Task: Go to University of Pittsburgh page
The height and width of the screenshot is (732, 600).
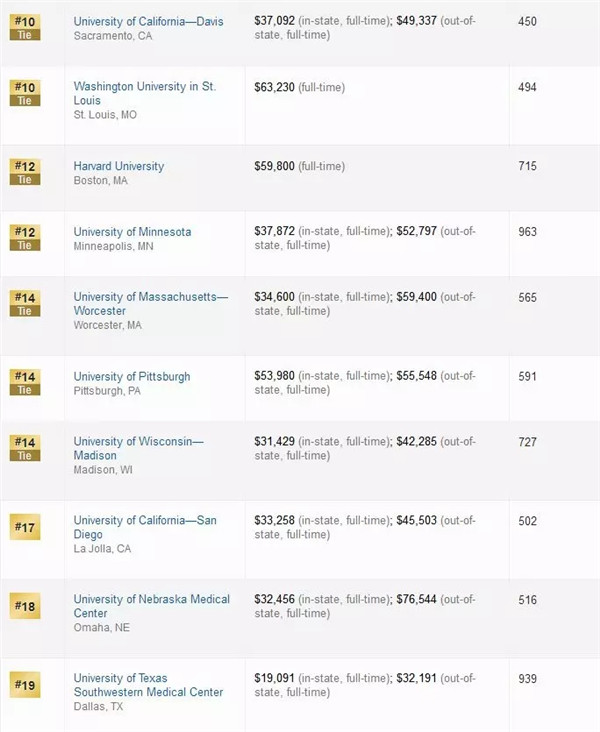Action: [132, 377]
